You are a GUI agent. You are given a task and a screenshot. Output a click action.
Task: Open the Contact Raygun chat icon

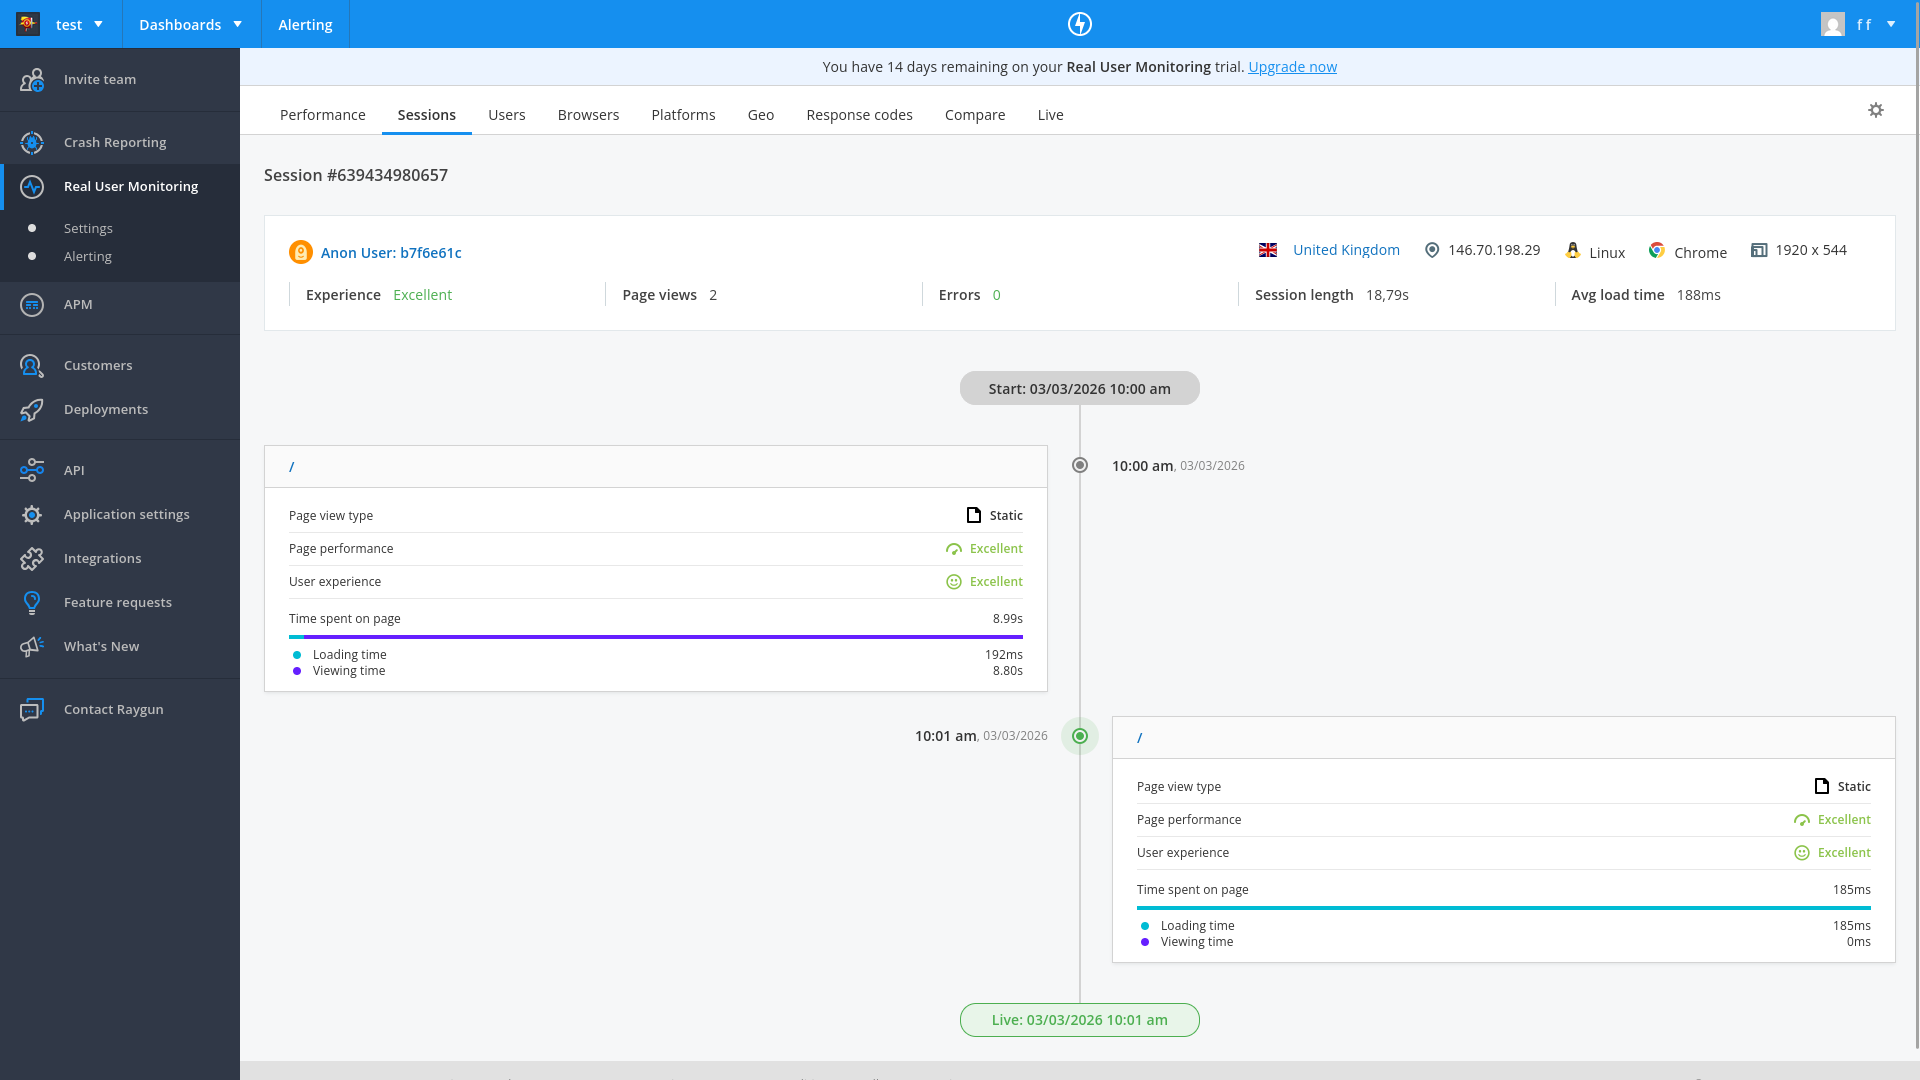[32, 710]
